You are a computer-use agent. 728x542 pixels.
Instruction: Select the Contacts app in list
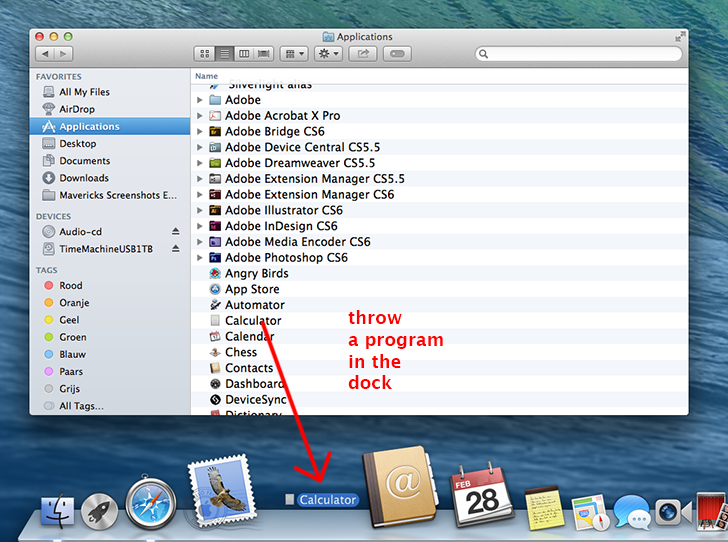[439, 368]
